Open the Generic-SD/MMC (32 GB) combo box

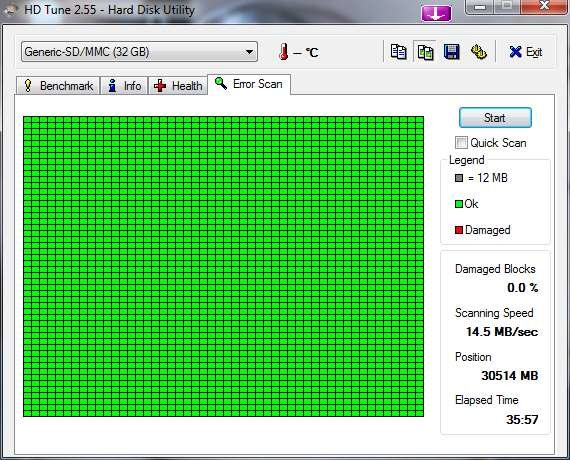(x=139, y=52)
